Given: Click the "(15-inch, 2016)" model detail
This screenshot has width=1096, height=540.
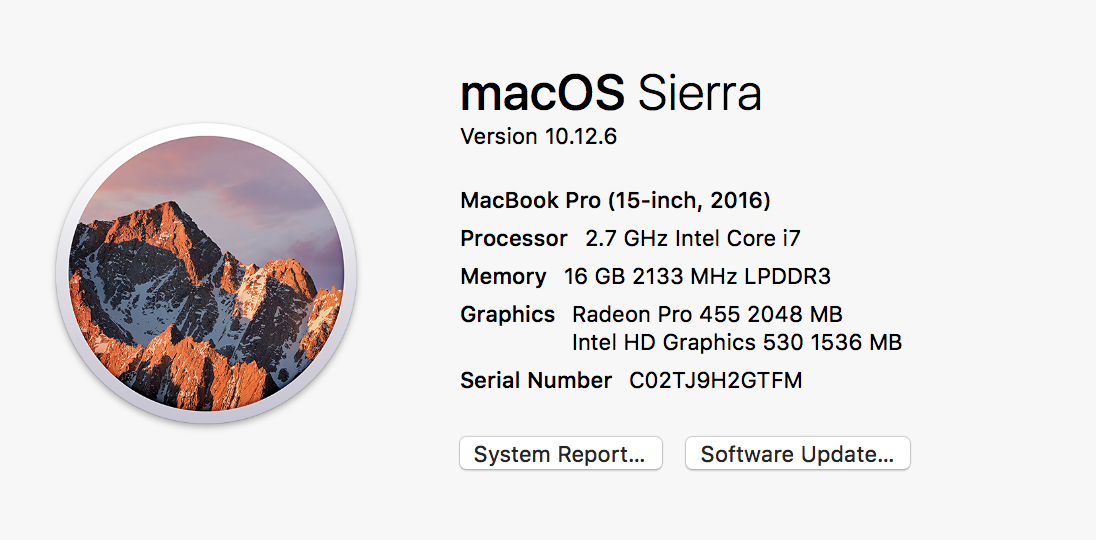Looking at the screenshot, I should pos(689,201).
